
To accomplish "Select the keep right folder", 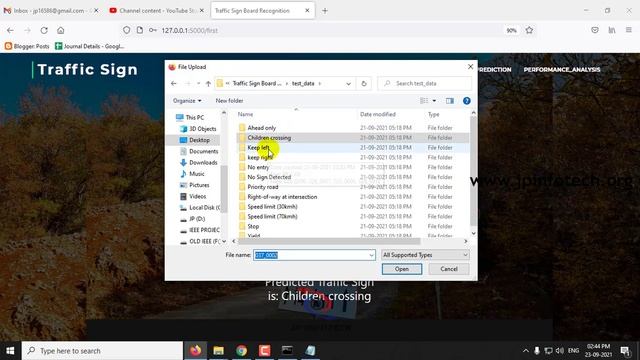I will click(260, 157).
